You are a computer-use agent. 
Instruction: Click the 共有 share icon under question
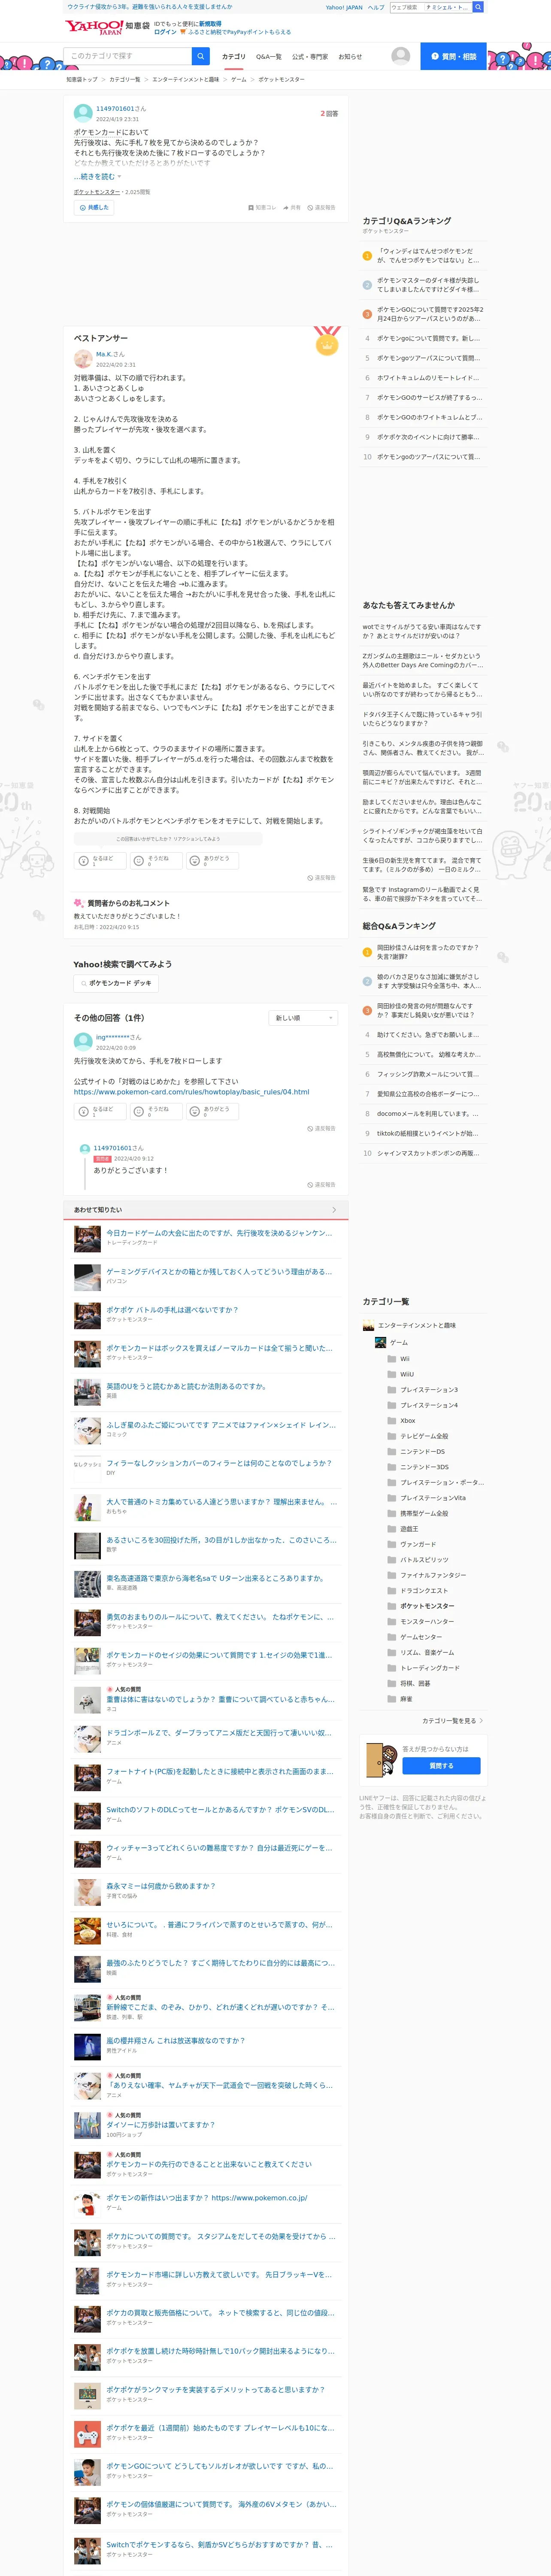tap(286, 208)
